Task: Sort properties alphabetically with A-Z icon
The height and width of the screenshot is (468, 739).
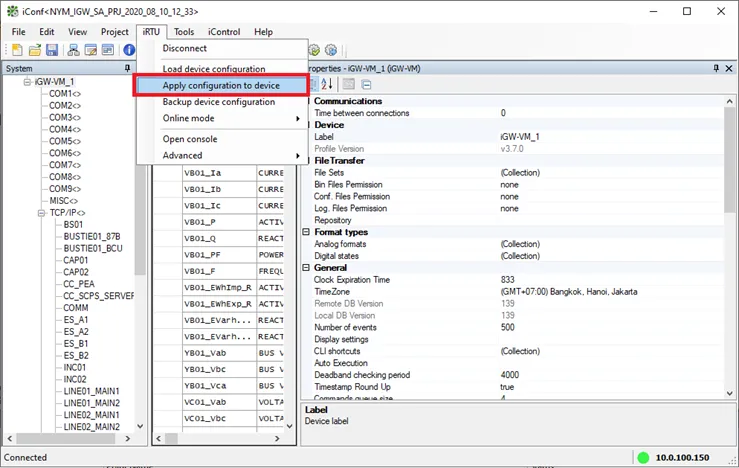Action: click(x=327, y=84)
